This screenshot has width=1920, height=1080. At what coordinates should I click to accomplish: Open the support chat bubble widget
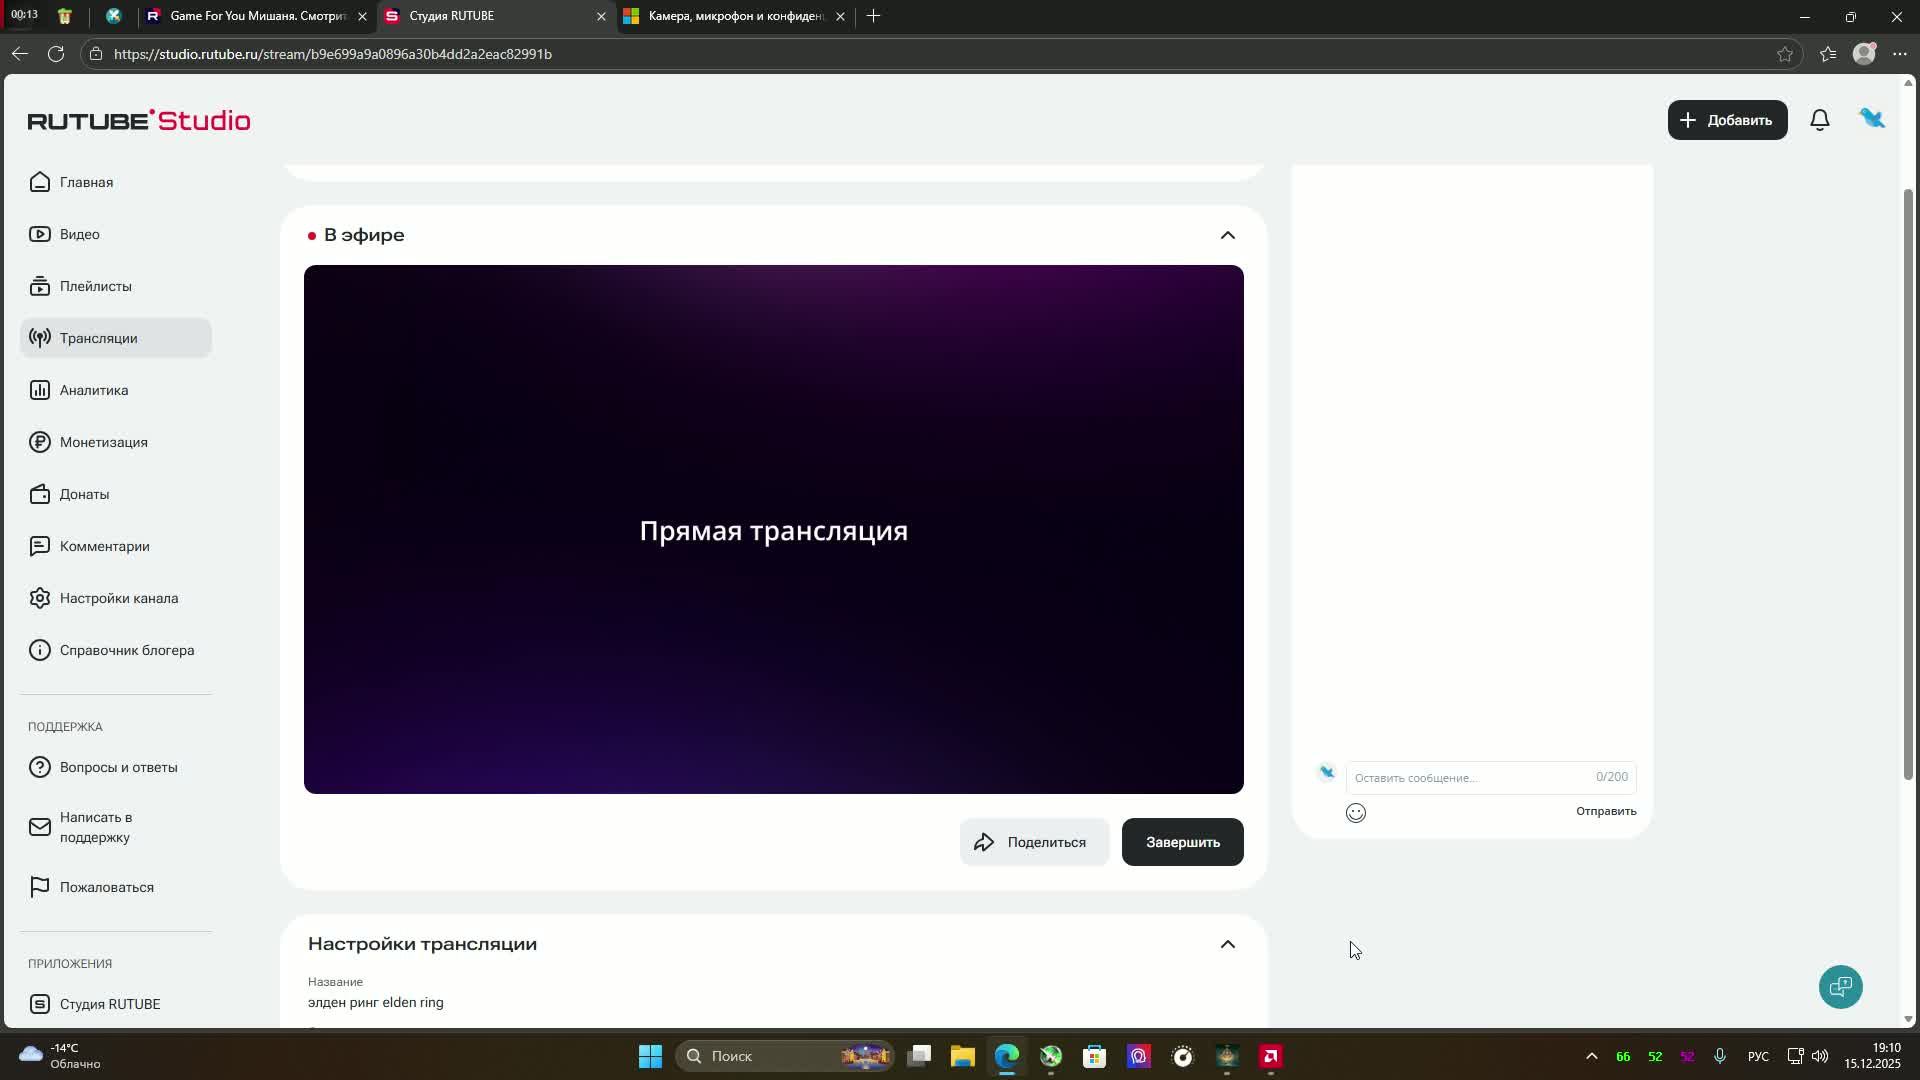click(x=1840, y=987)
